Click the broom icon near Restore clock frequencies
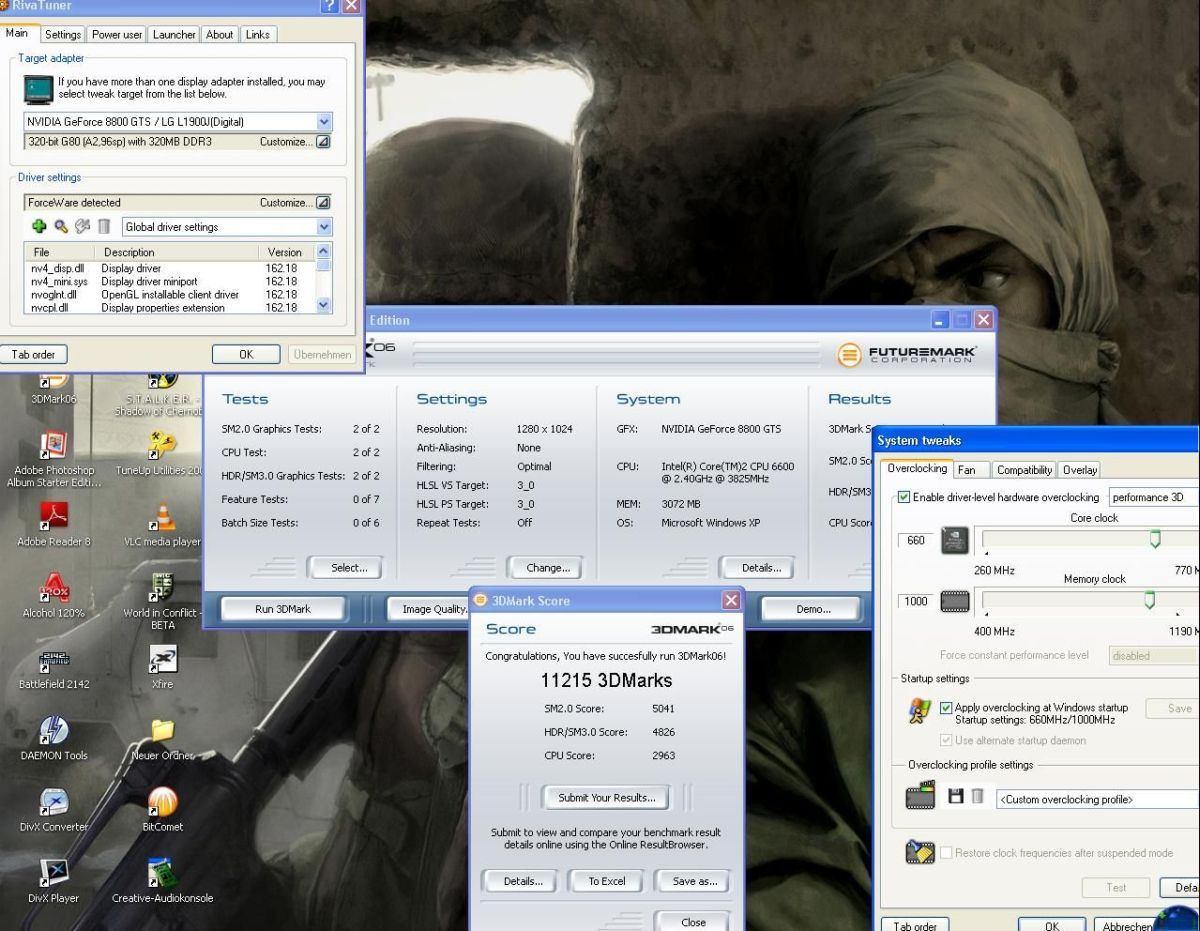The width and height of the screenshot is (1200, 931). [x=919, y=852]
